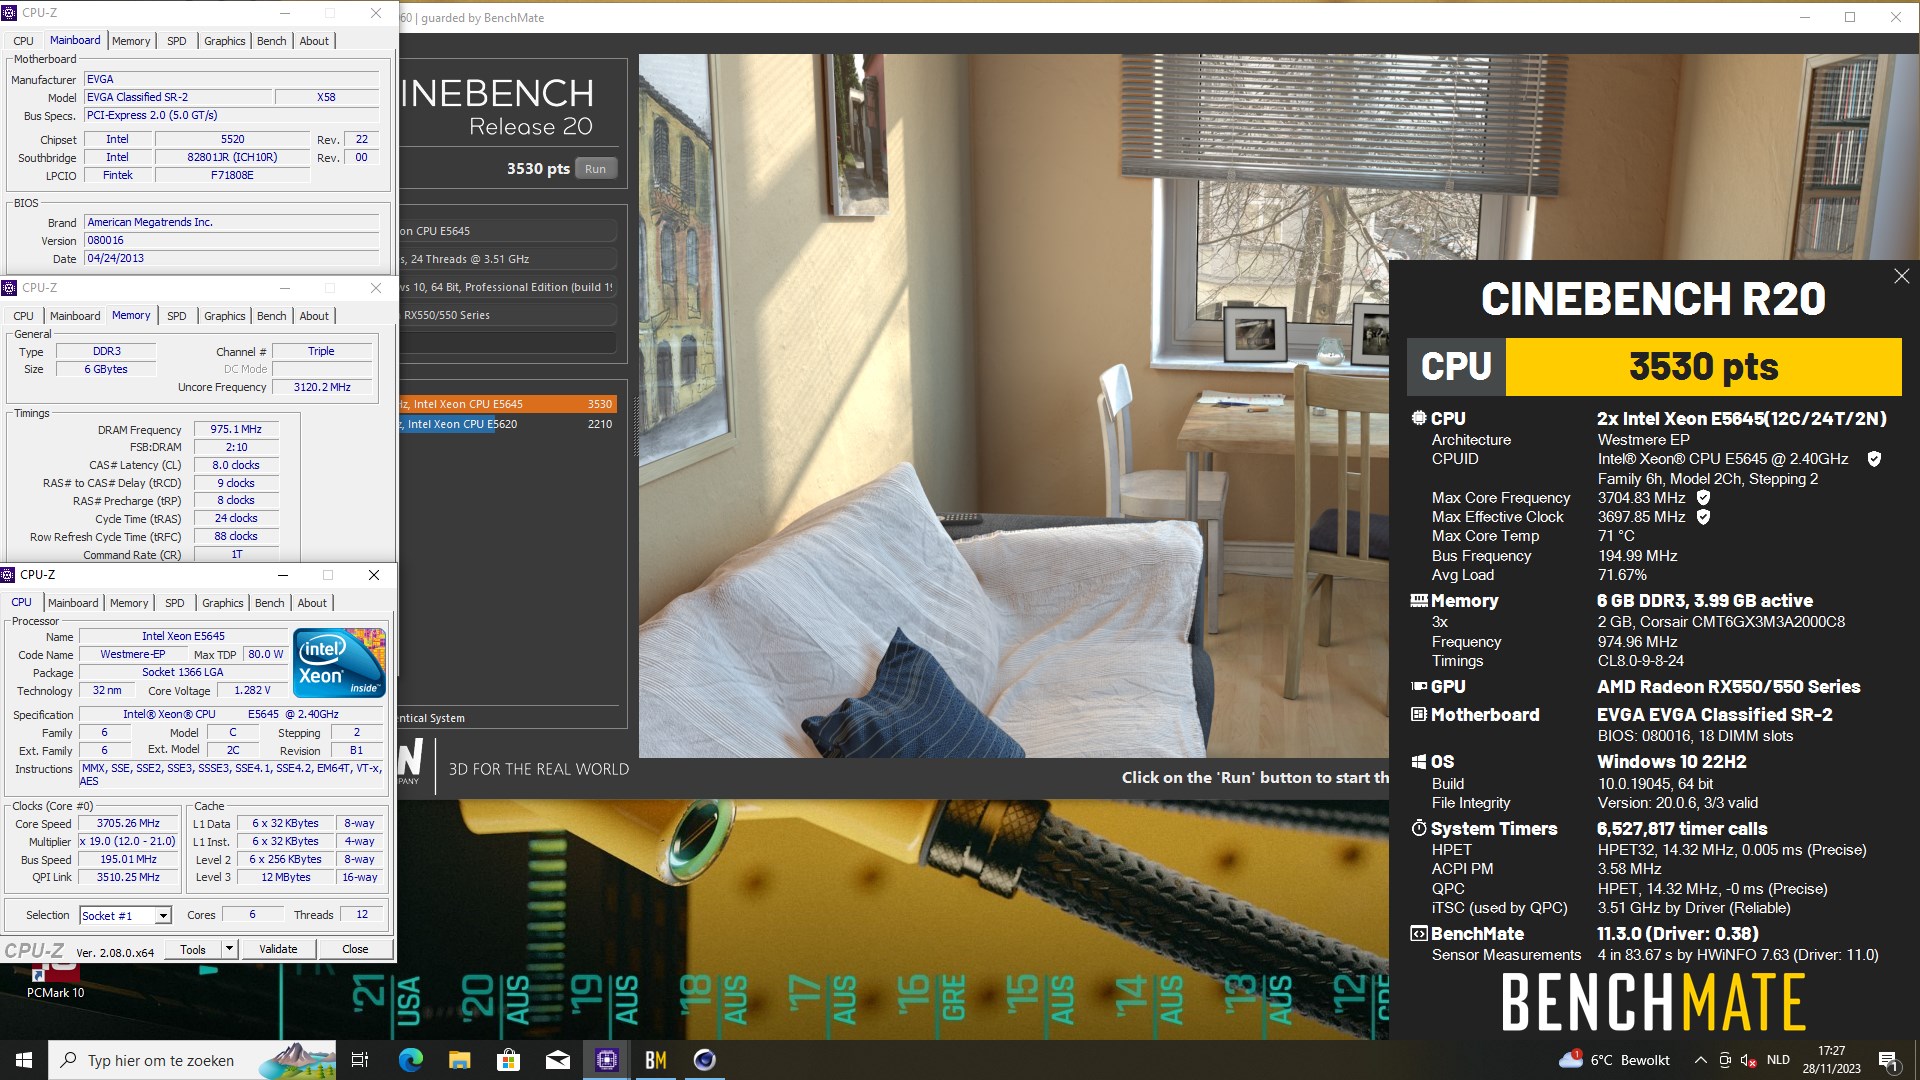Show hidden system tray icons chevron

tap(1700, 1060)
